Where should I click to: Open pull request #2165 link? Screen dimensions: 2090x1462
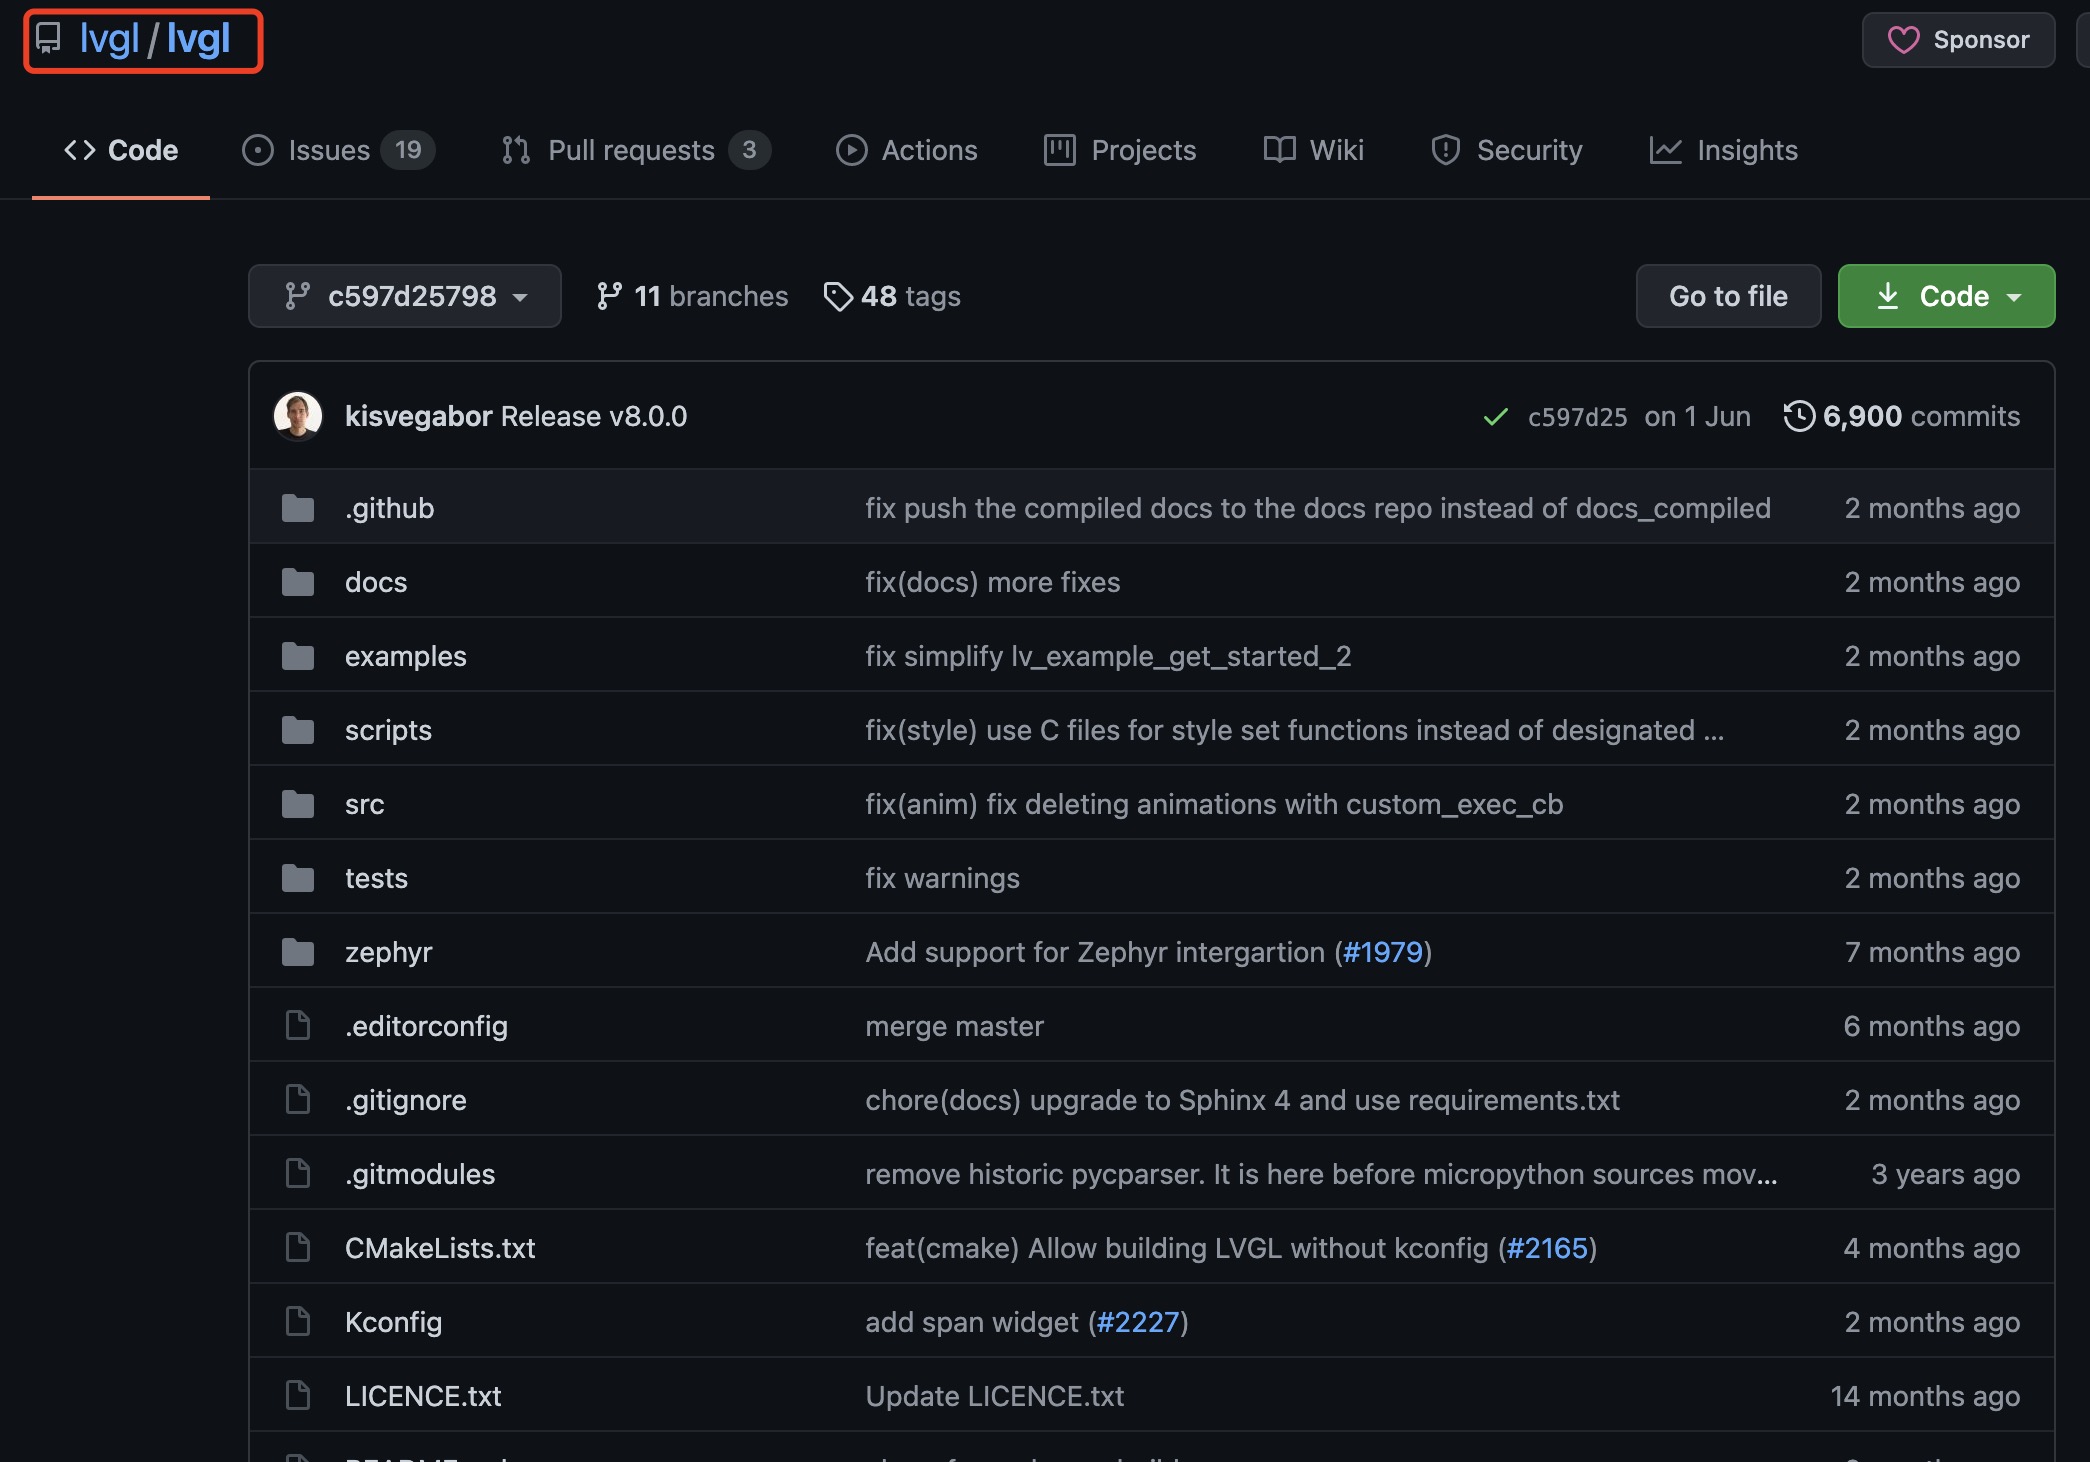1547,1248
